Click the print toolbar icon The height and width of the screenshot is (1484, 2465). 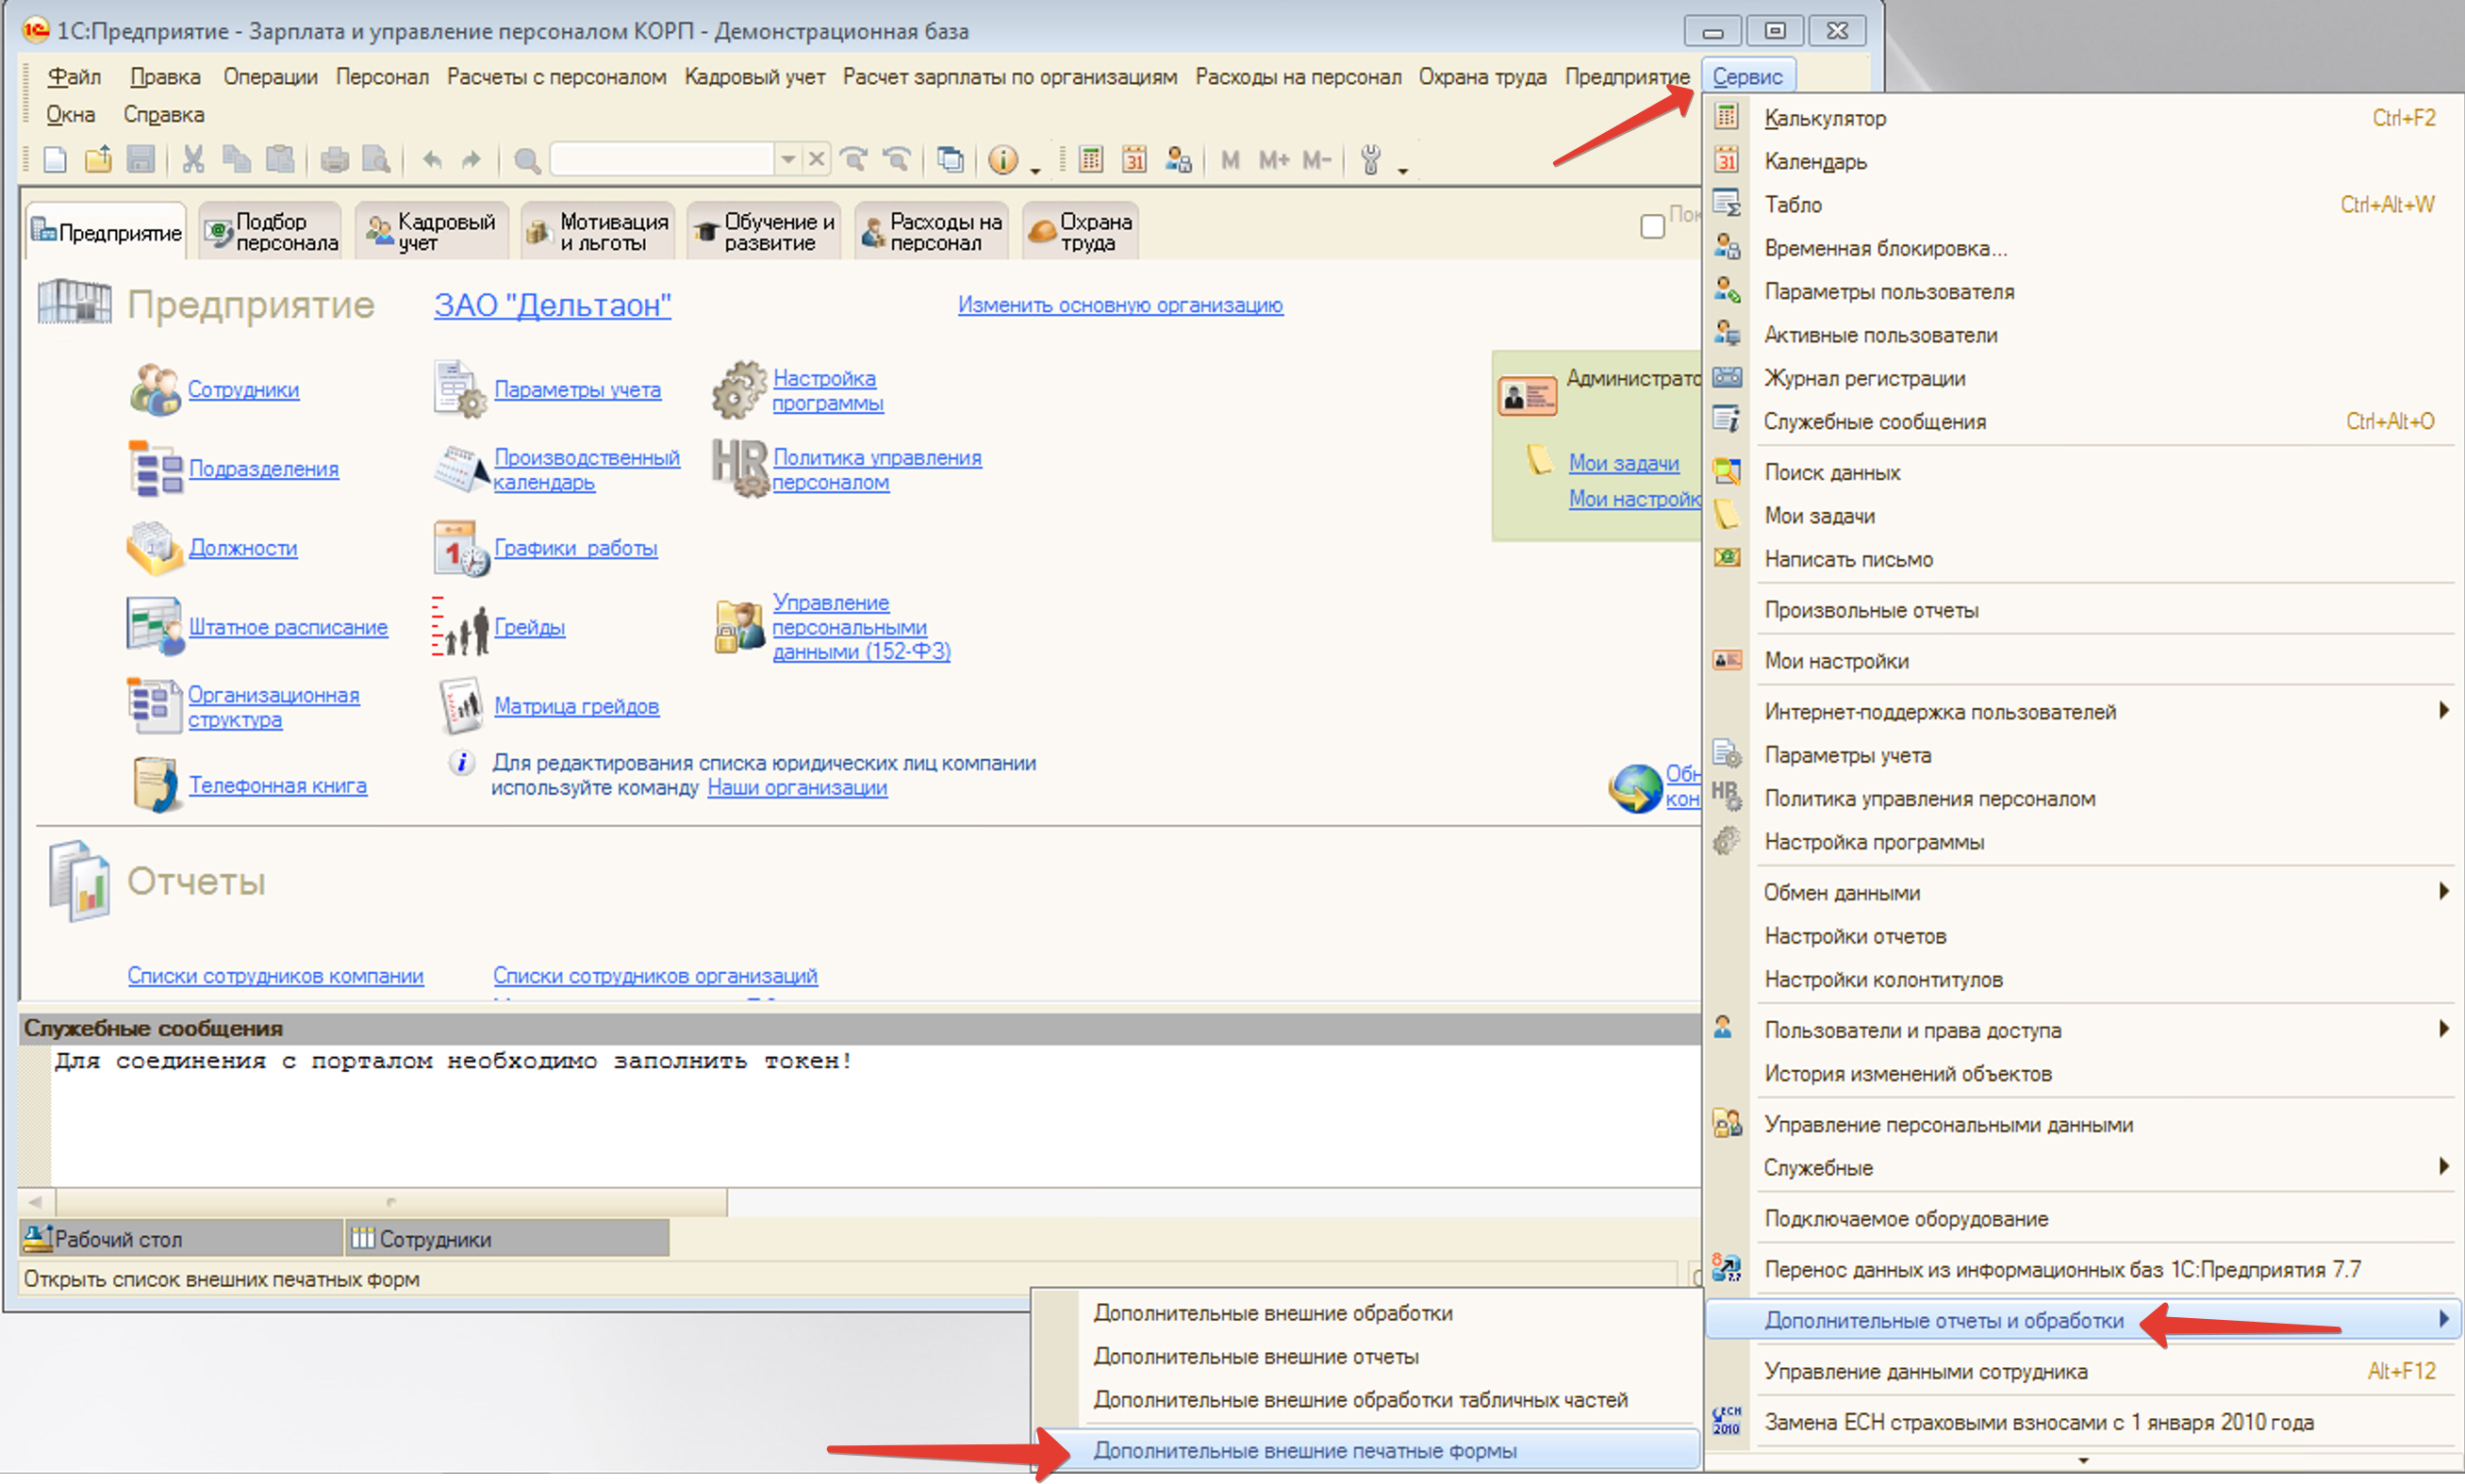coord(334,159)
